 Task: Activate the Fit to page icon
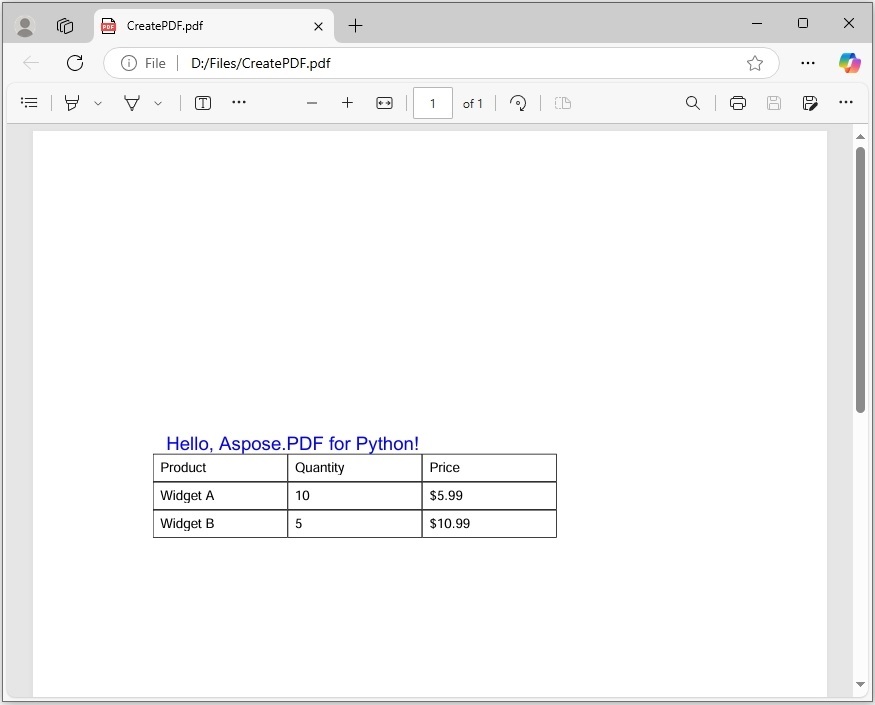pyautogui.click(x=384, y=102)
